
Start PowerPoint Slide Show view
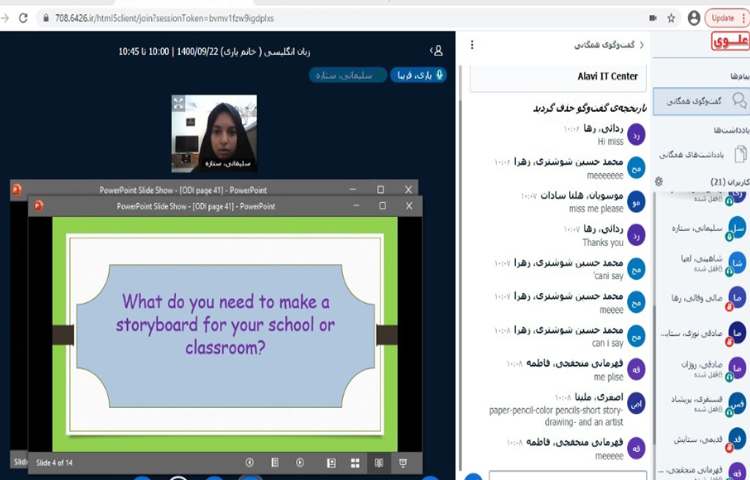pos(403,462)
